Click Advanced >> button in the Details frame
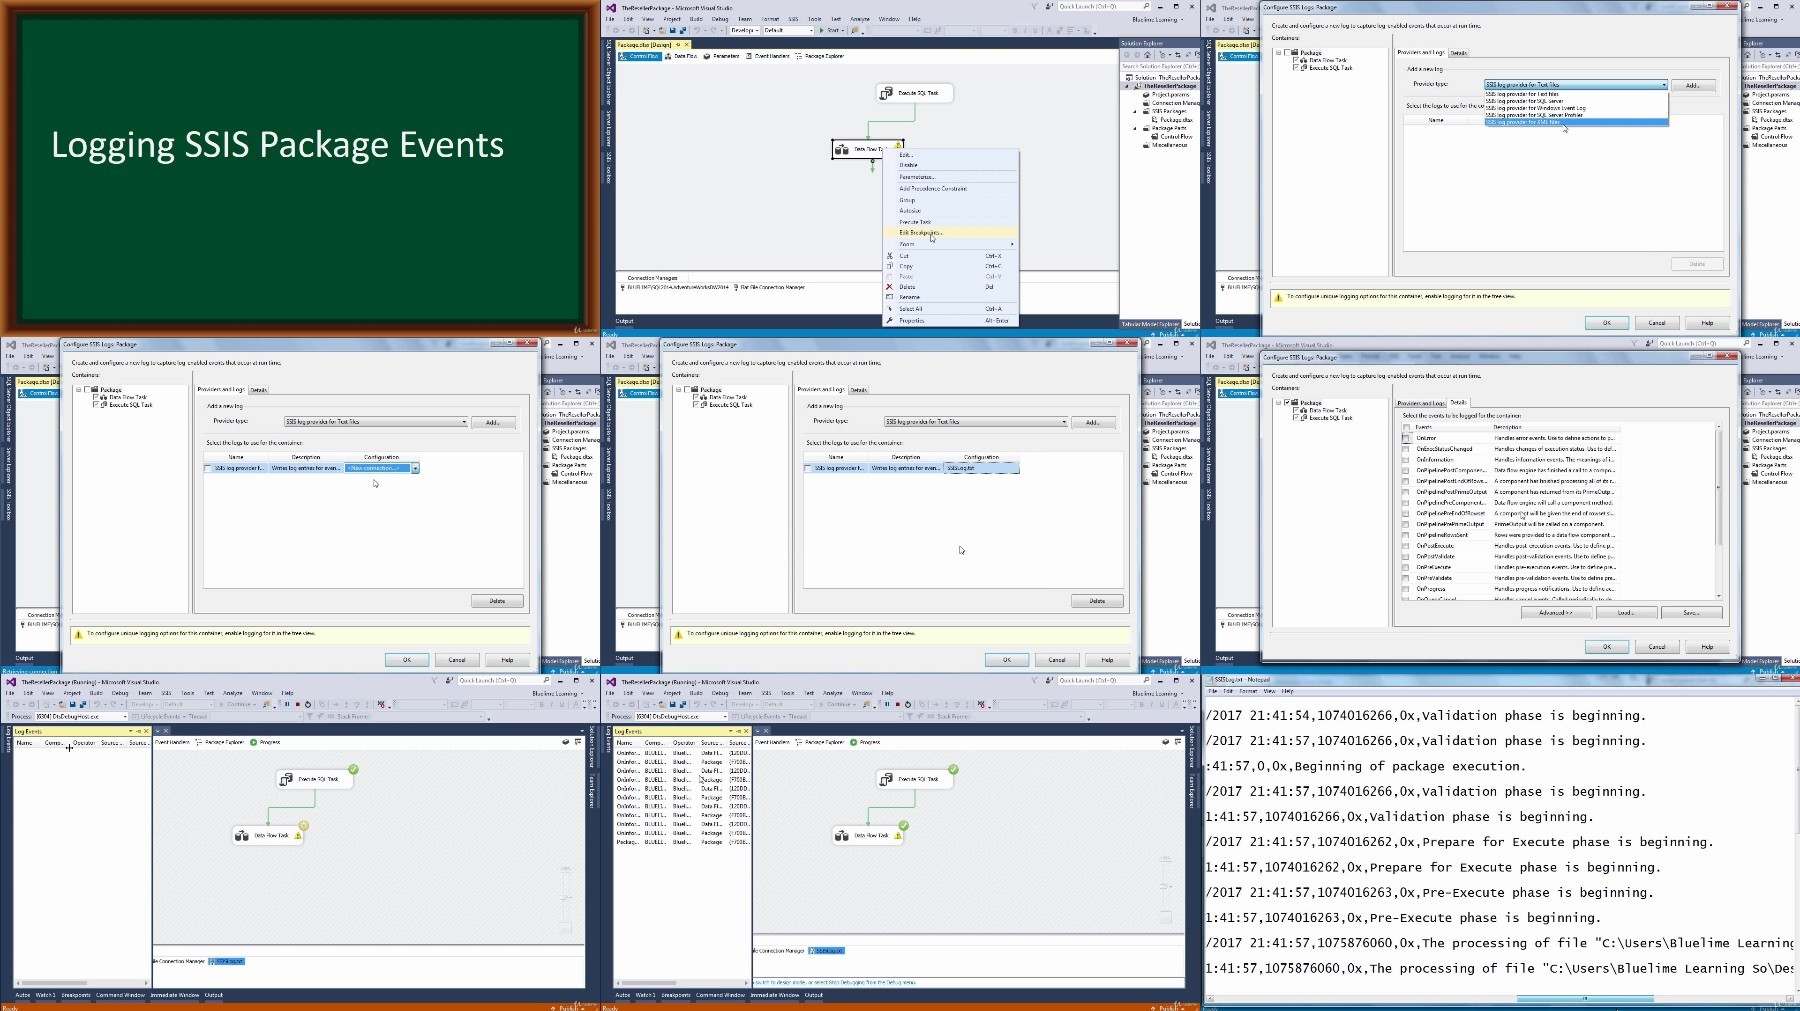Image resolution: width=1800 pixels, height=1011 pixels. point(1555,613)
